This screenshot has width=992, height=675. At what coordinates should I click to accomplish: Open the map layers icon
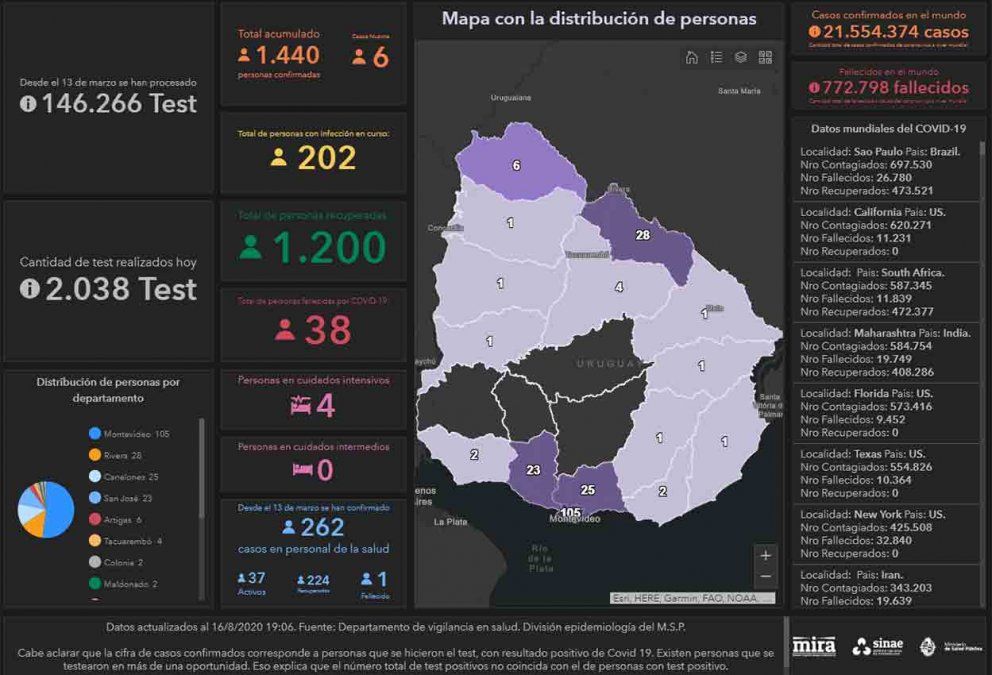[741, 57]
